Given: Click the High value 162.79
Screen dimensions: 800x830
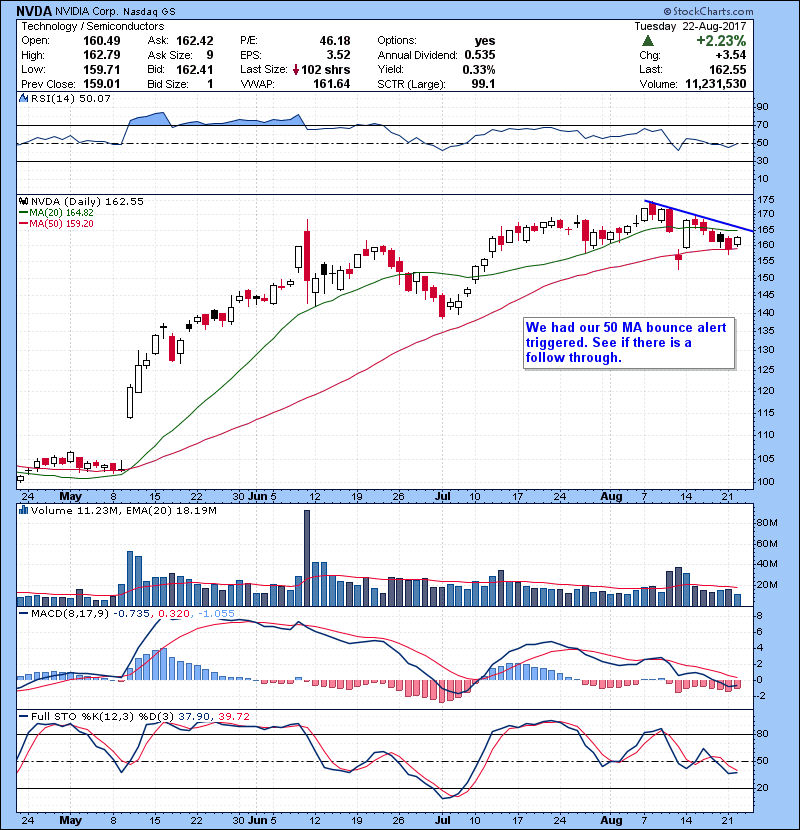Looking at the screenshot, I should tap(102, 55).
